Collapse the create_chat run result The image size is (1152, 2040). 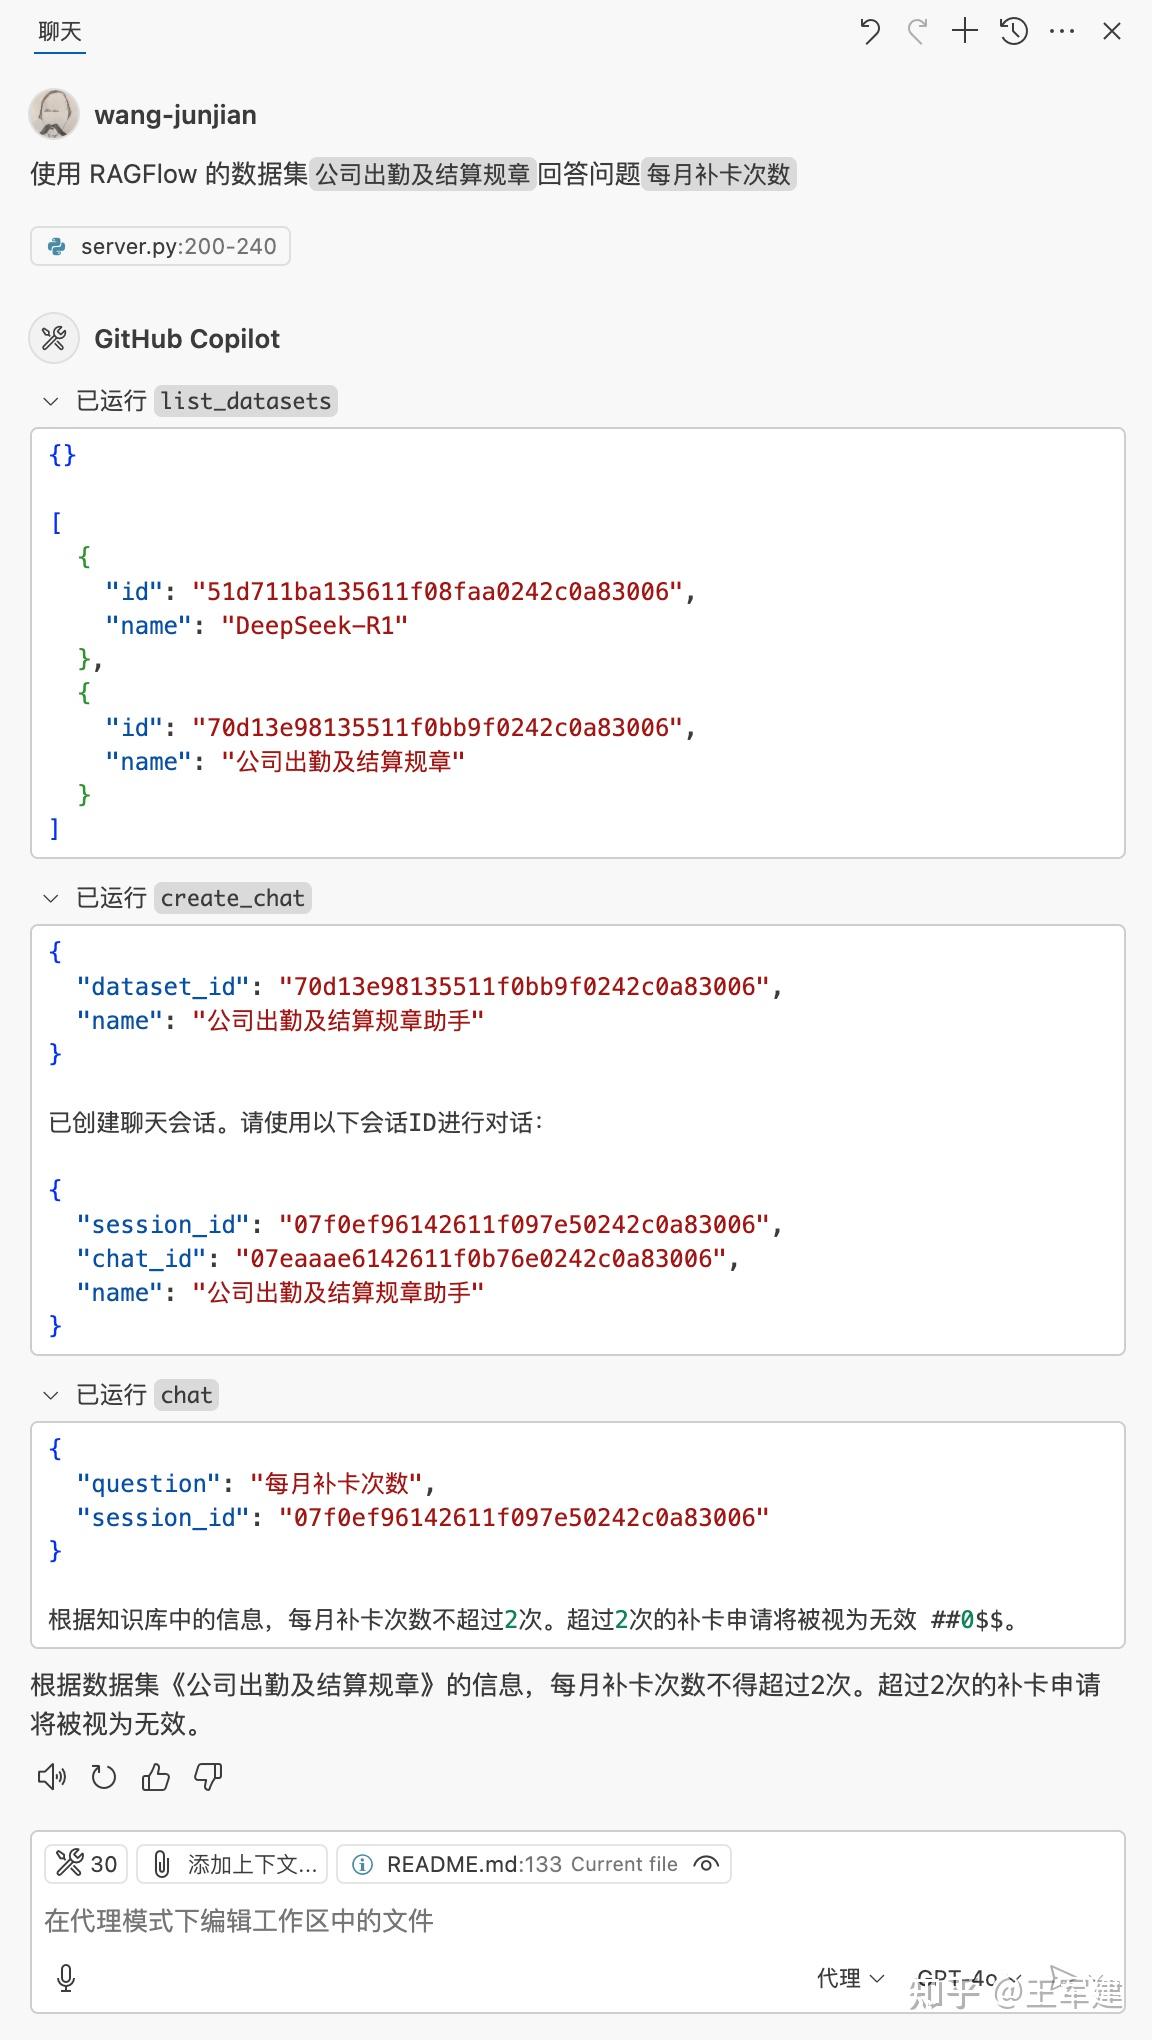pyautogui.click(x=50, y=898)
